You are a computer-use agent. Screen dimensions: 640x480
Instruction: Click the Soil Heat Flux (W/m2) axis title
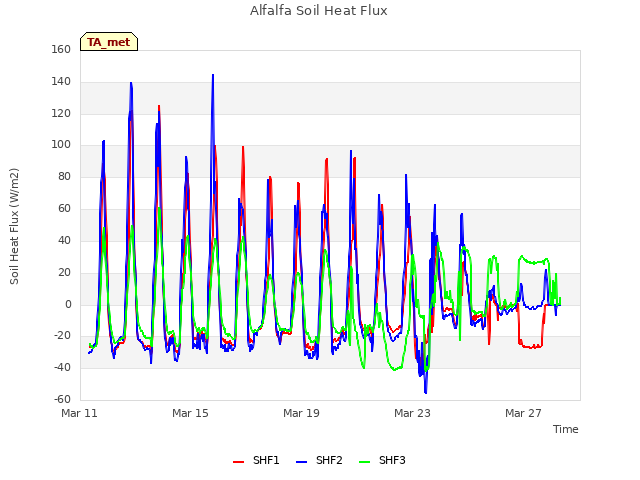tap(14, 226)
